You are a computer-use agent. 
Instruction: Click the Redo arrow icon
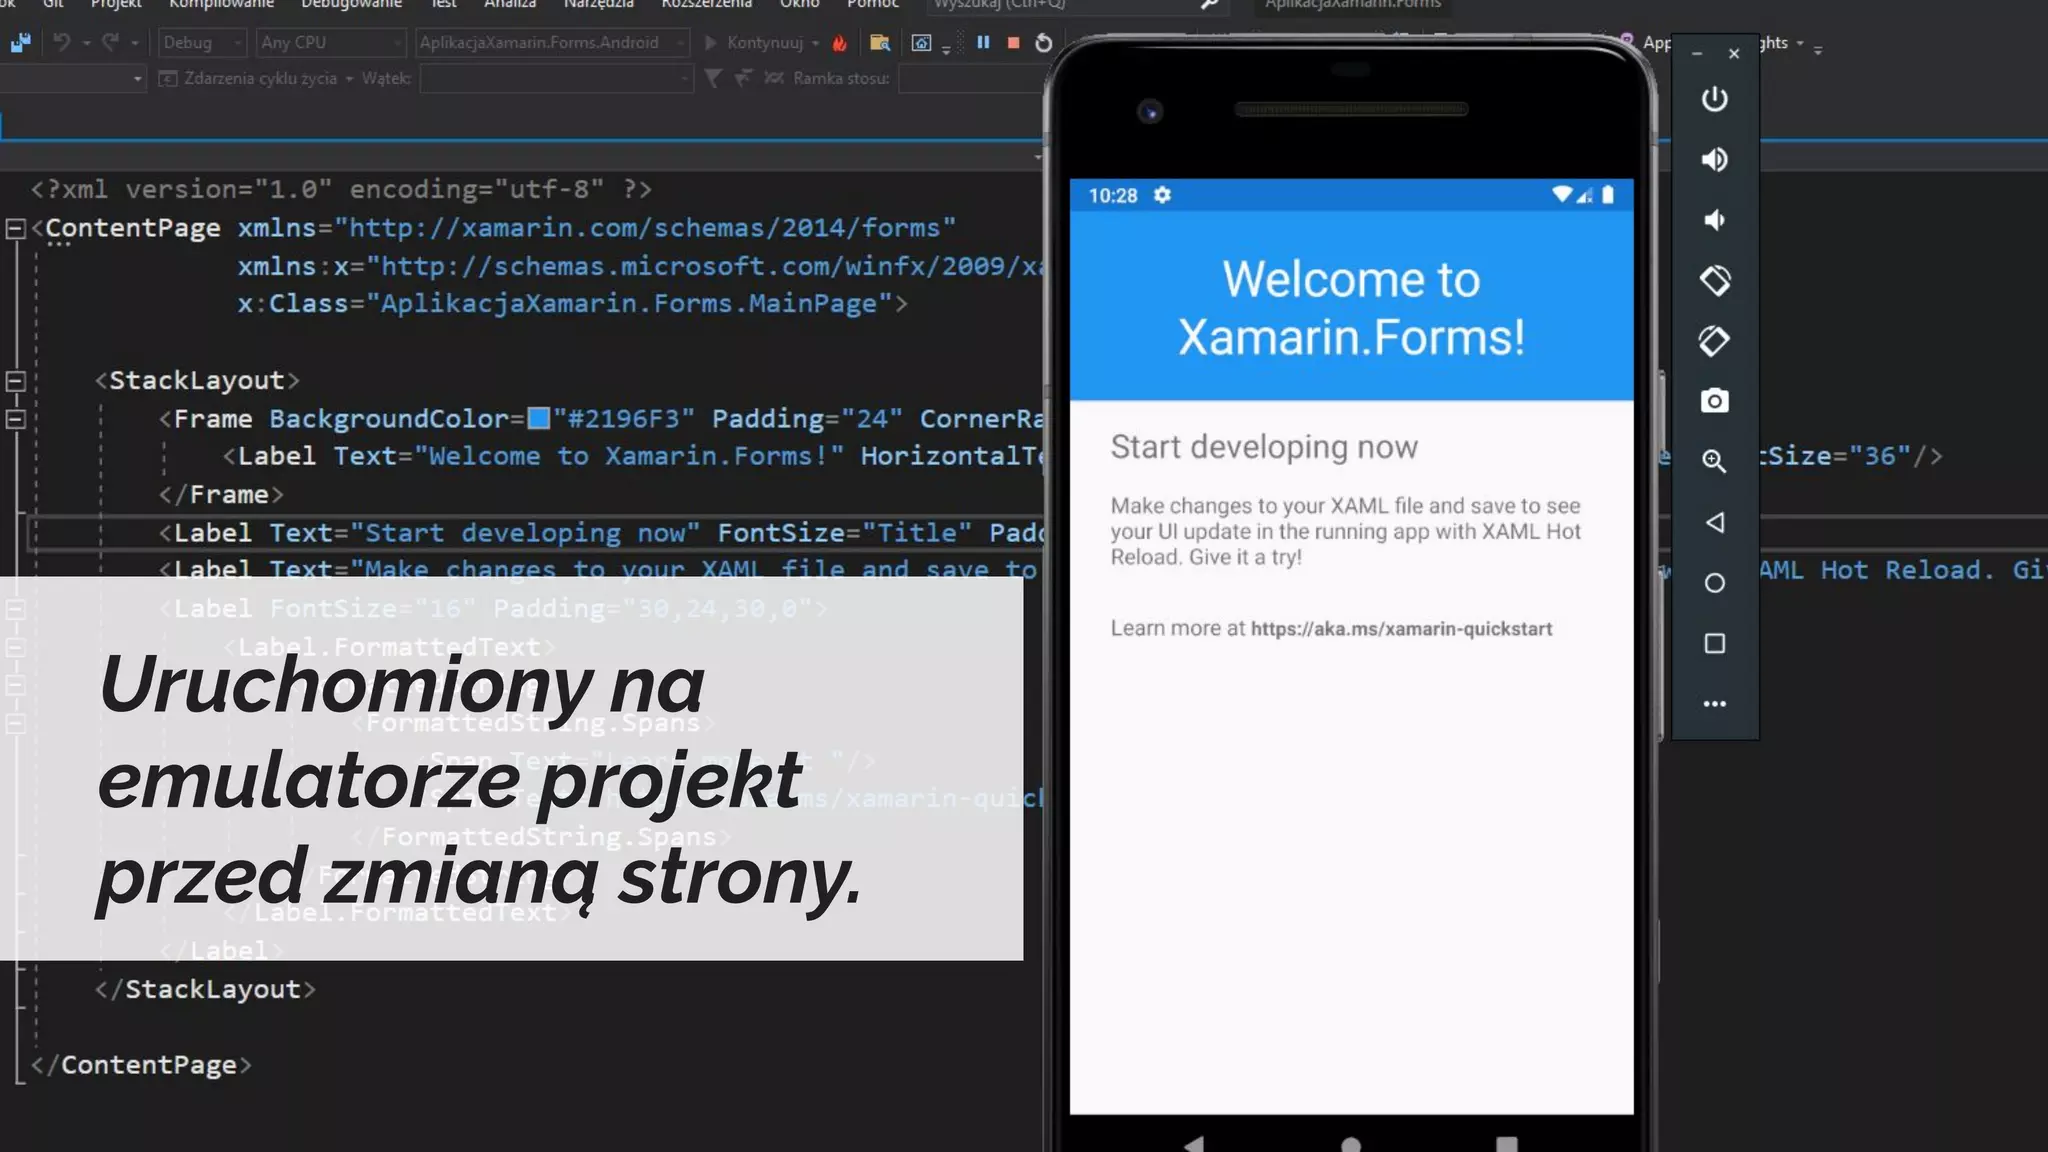pos(110,42)
